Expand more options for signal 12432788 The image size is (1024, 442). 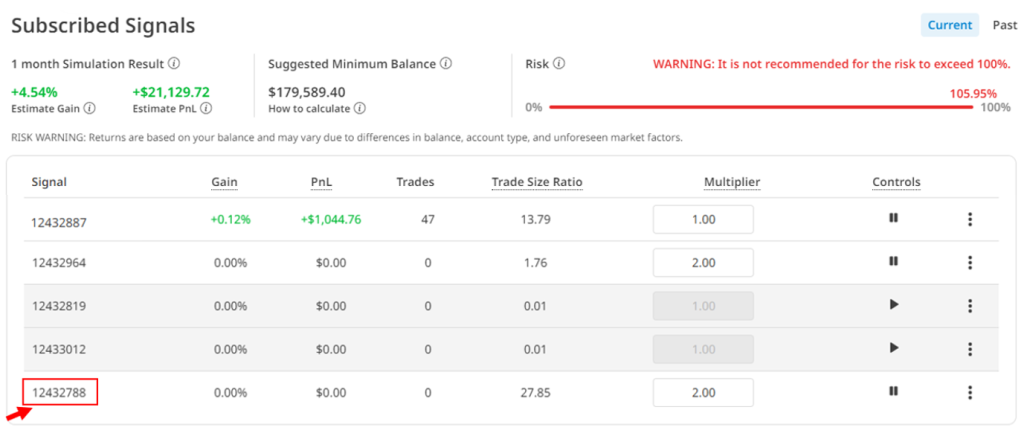[x=970, y=392]
